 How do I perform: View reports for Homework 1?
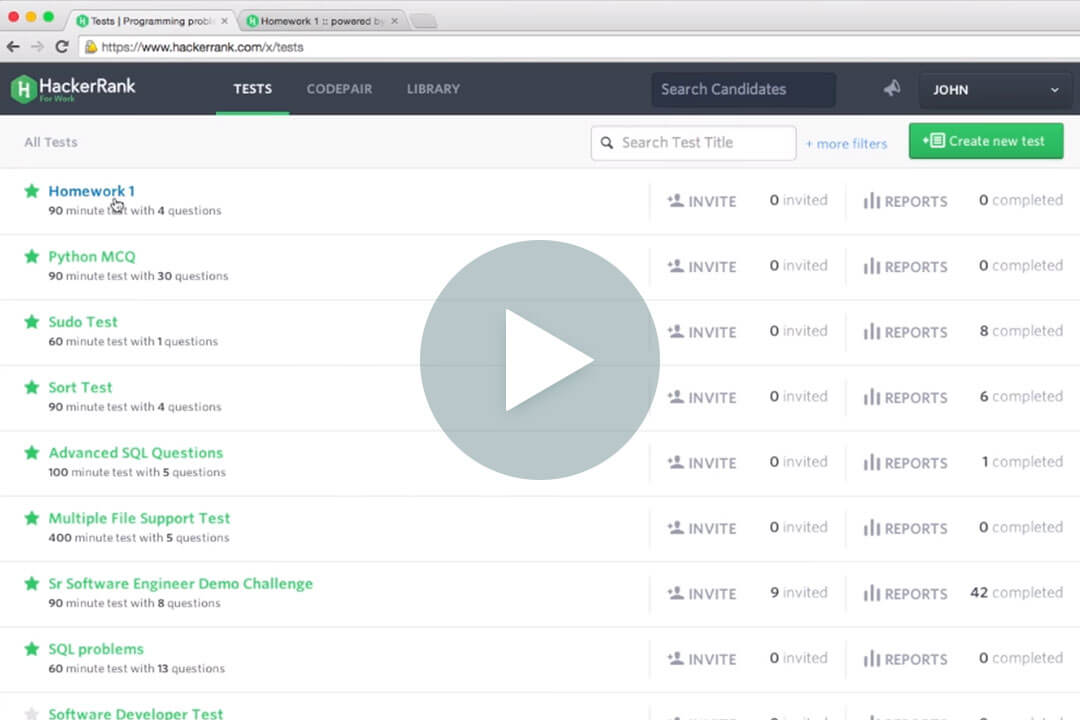click(x=905, y=201)
